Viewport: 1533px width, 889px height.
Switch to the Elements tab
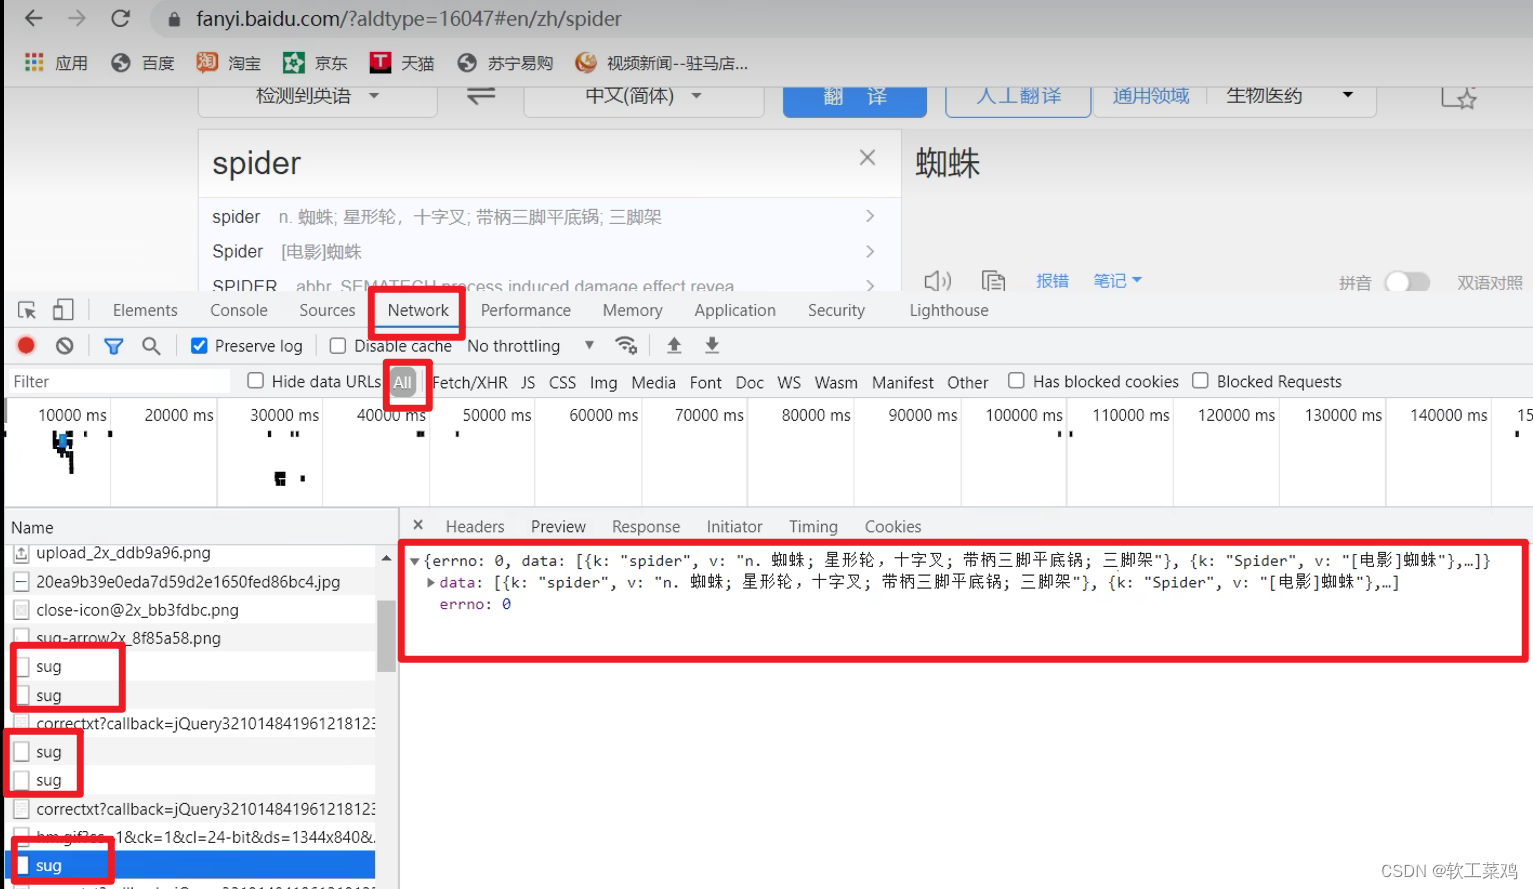(x=145, y=310)
